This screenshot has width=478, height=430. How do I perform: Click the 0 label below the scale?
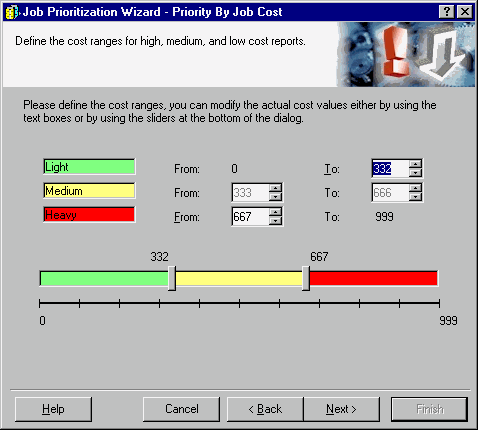click(42, 321)
